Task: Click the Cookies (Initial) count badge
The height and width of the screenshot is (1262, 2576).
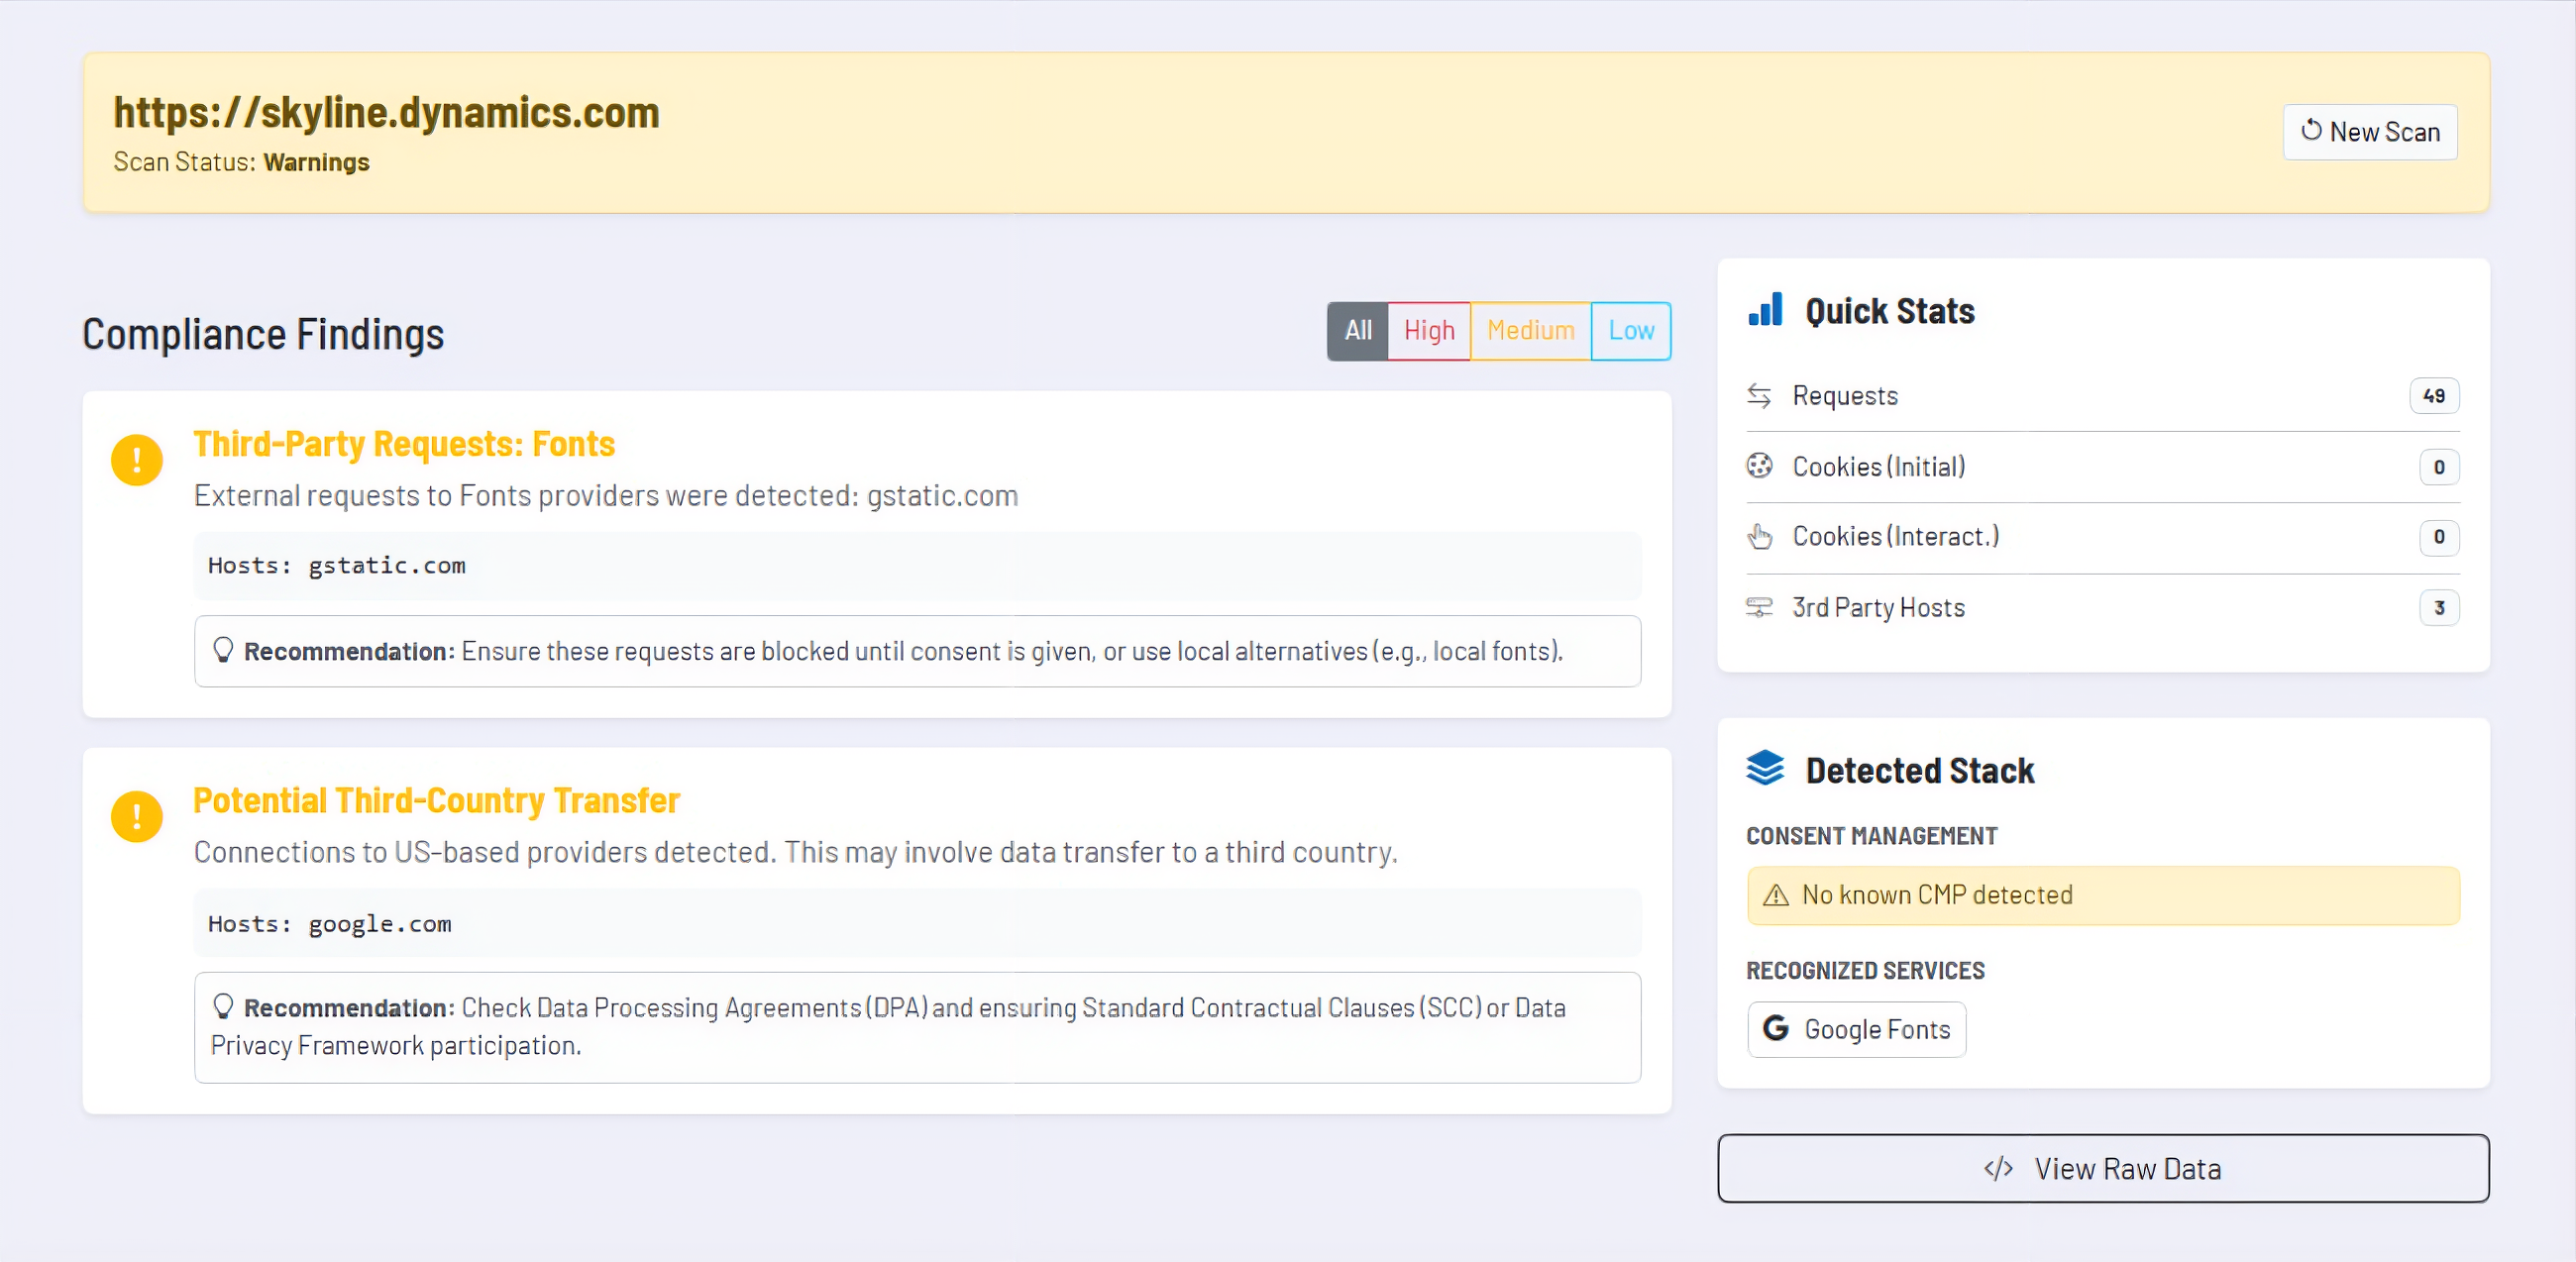Action: (2439, 467)
